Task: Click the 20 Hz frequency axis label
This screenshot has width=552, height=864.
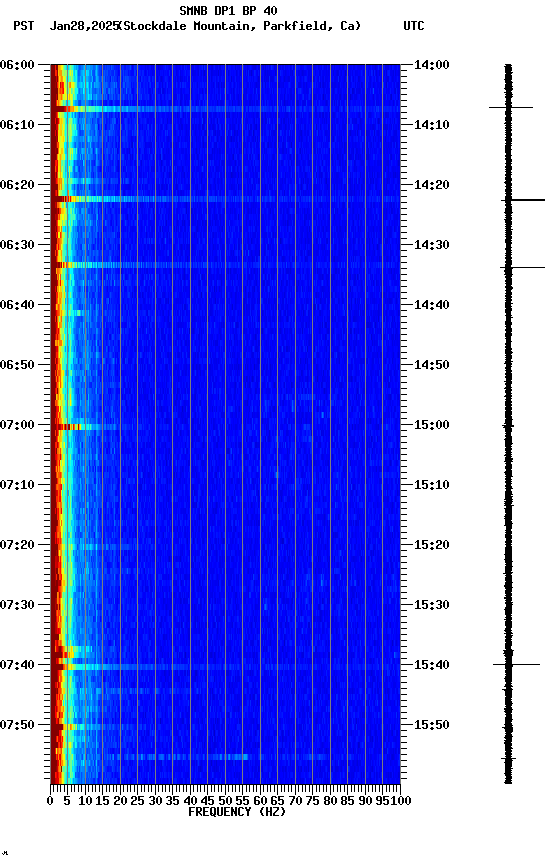Action: point(120,801)
